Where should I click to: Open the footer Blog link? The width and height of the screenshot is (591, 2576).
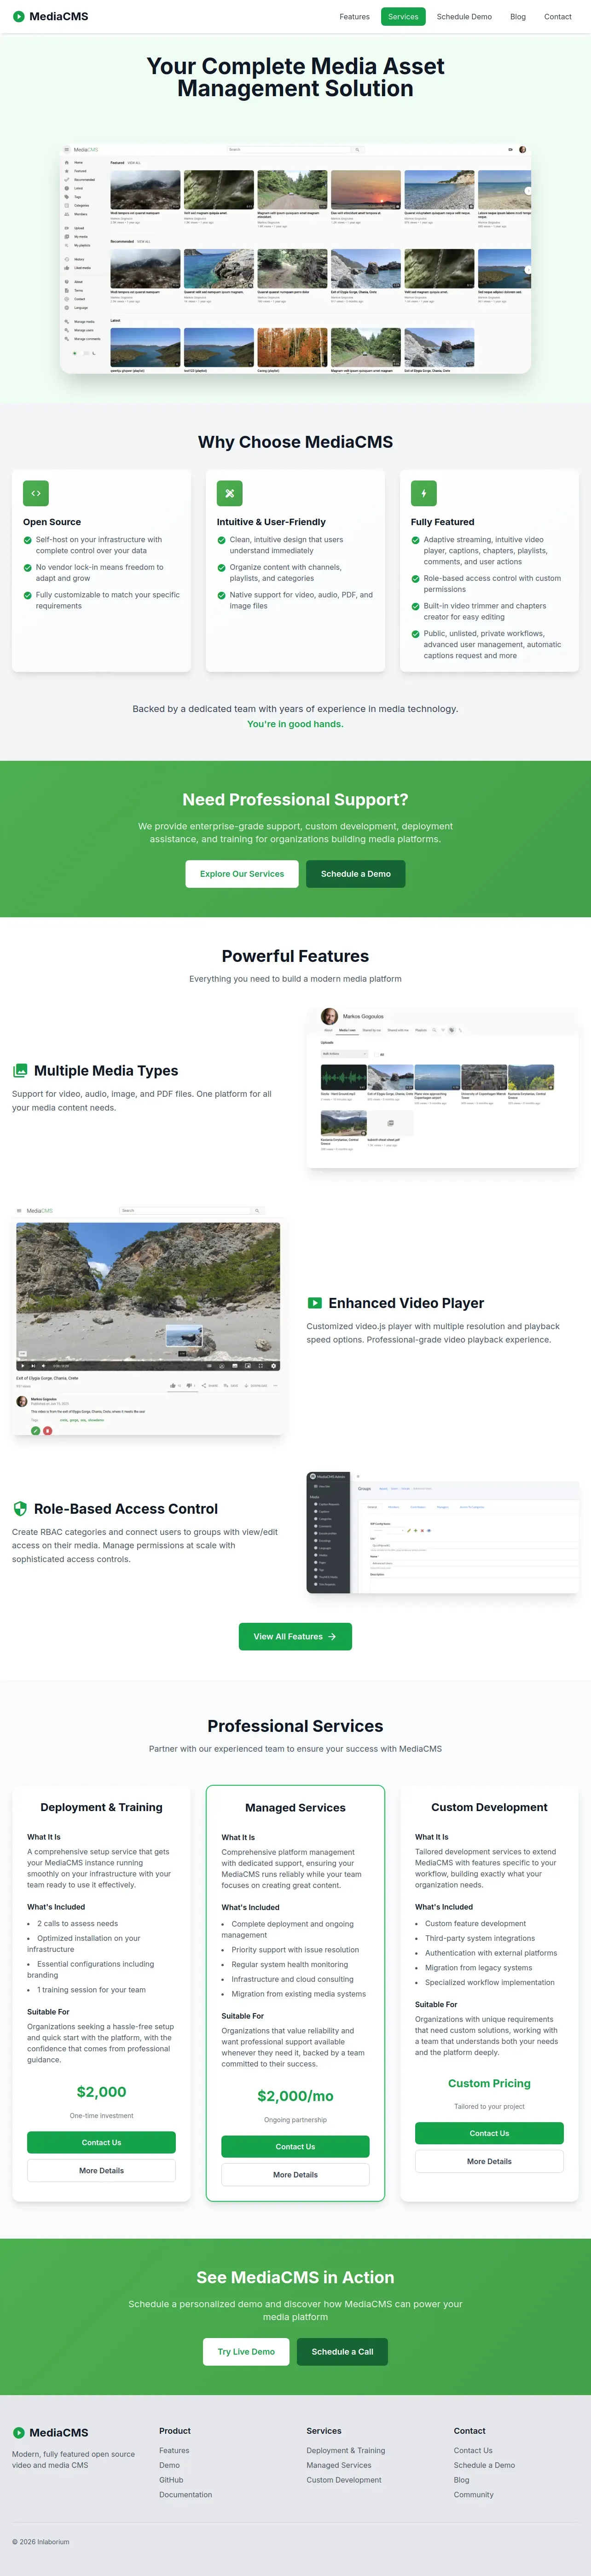461,2480
